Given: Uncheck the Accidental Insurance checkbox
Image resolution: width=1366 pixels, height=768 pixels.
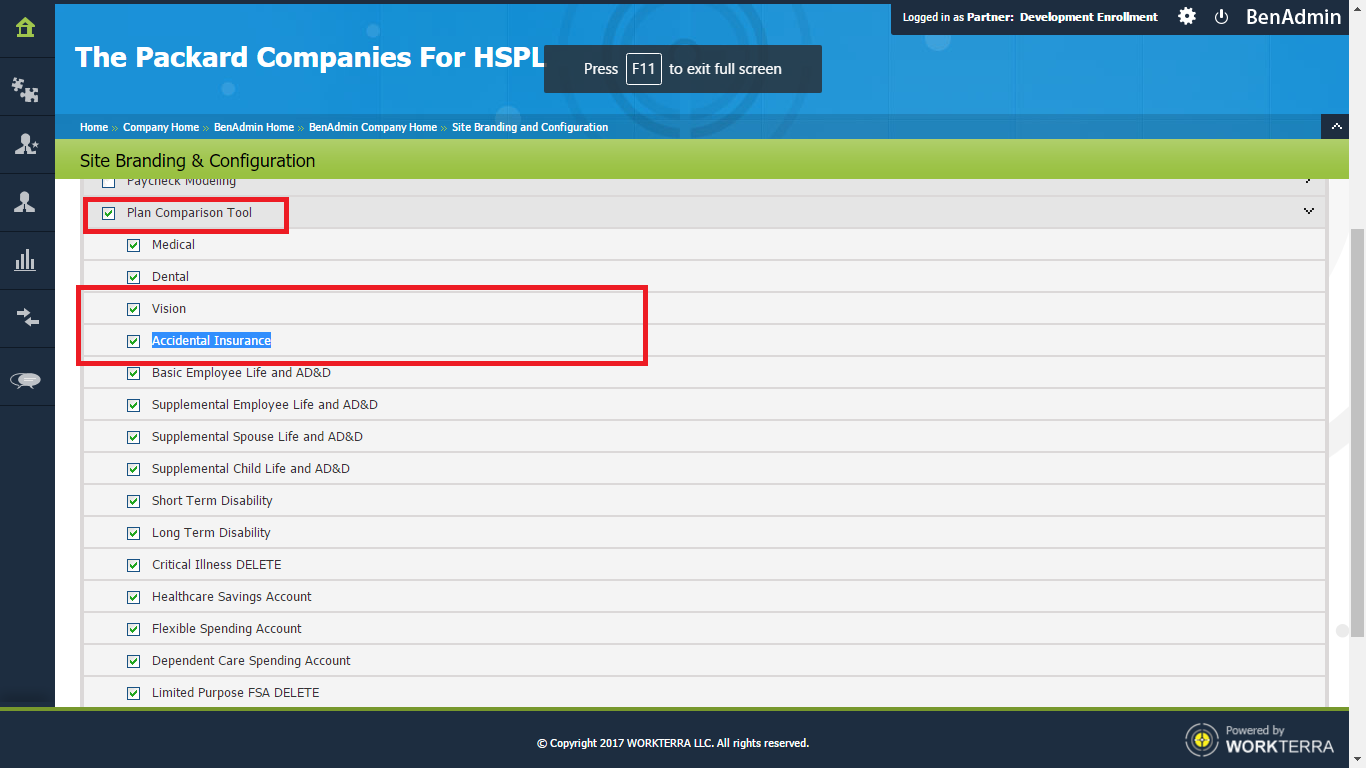Looking at the screenshot, I should (x=134, y=341).
